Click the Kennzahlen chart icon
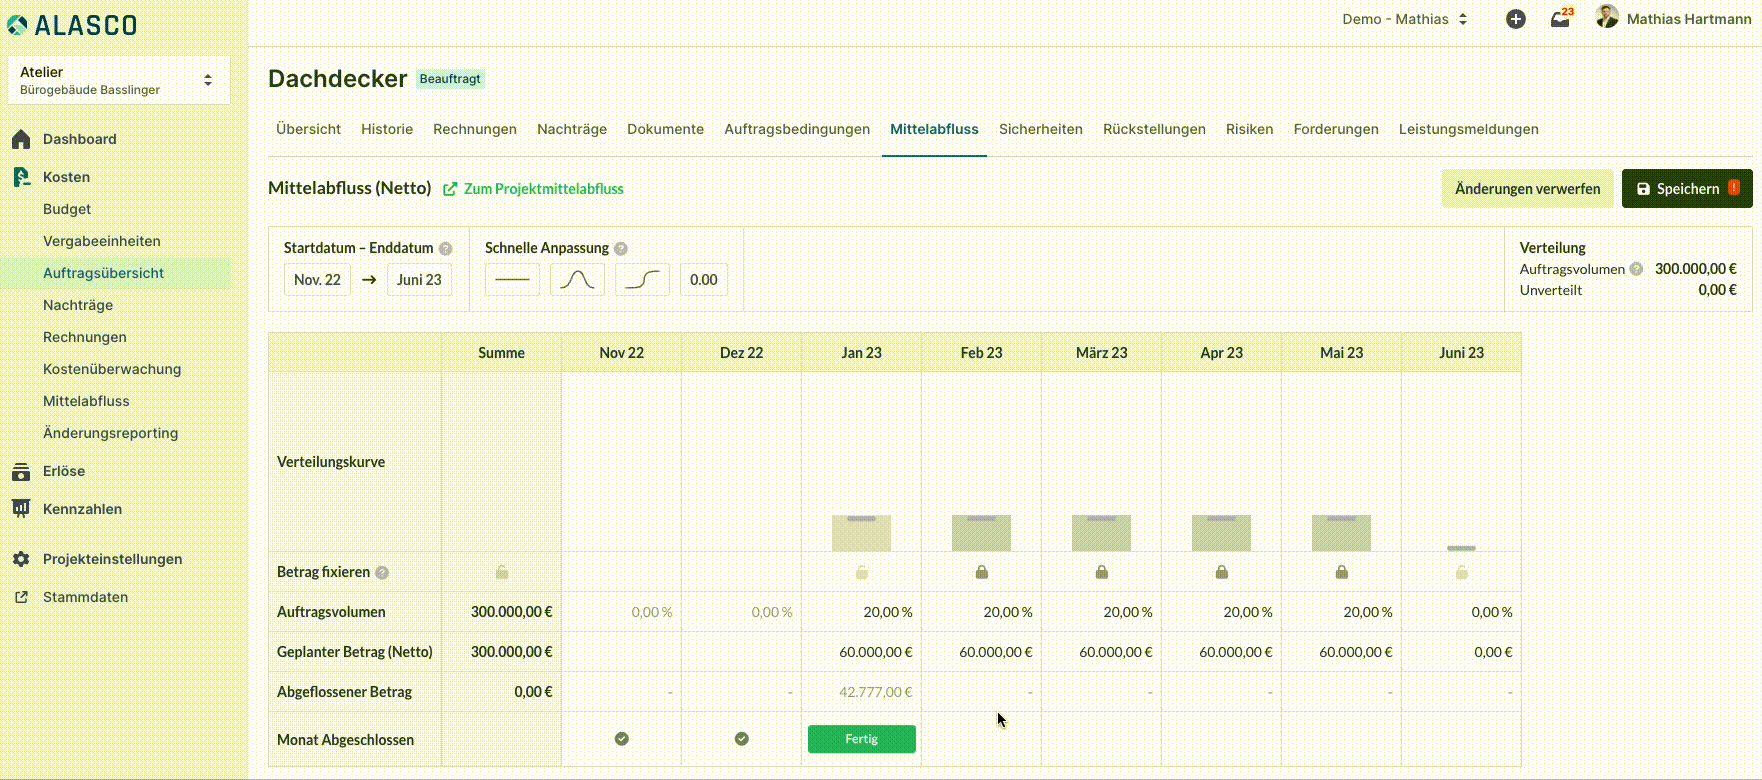 click(21, 509)
